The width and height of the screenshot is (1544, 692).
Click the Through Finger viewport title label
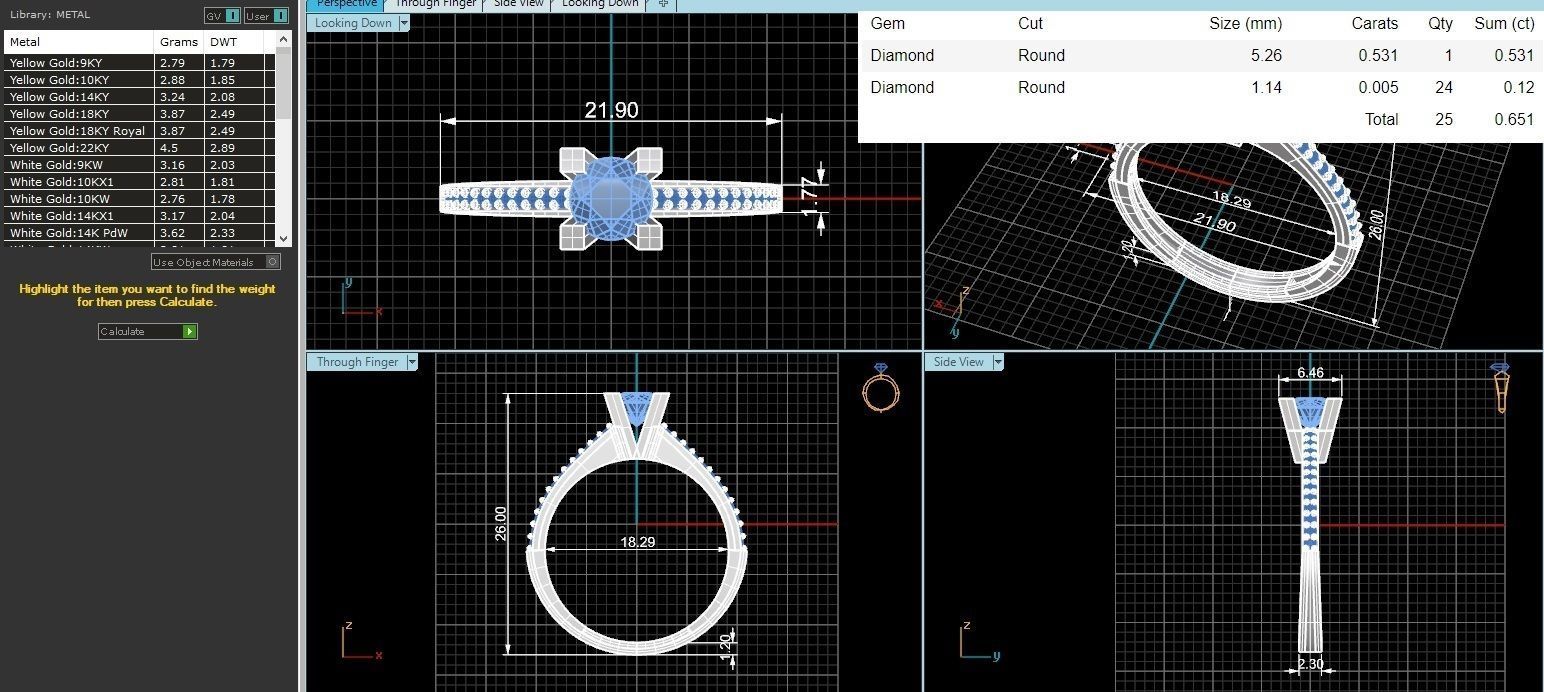(357, 362)
